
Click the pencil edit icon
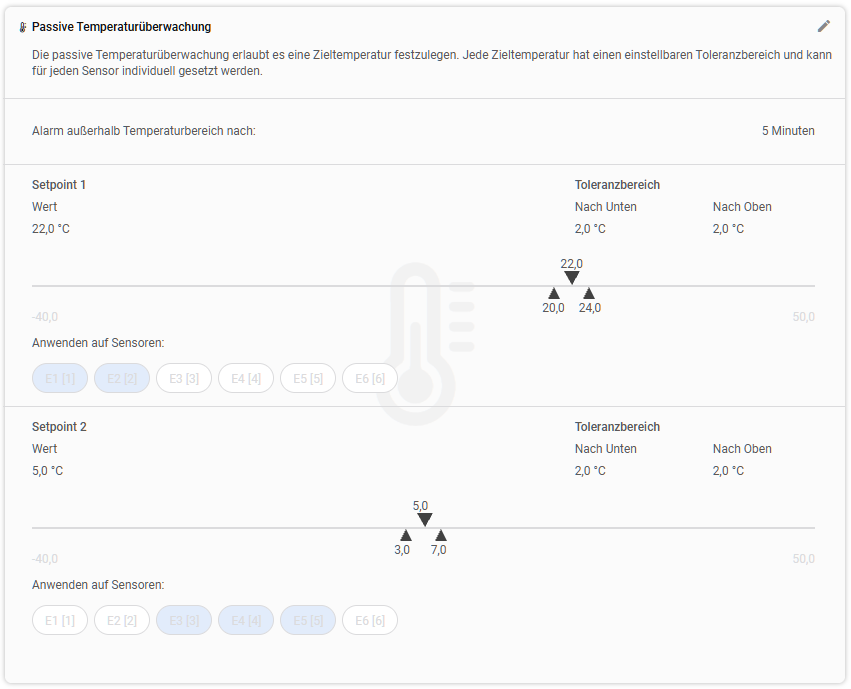pos(823,26)
